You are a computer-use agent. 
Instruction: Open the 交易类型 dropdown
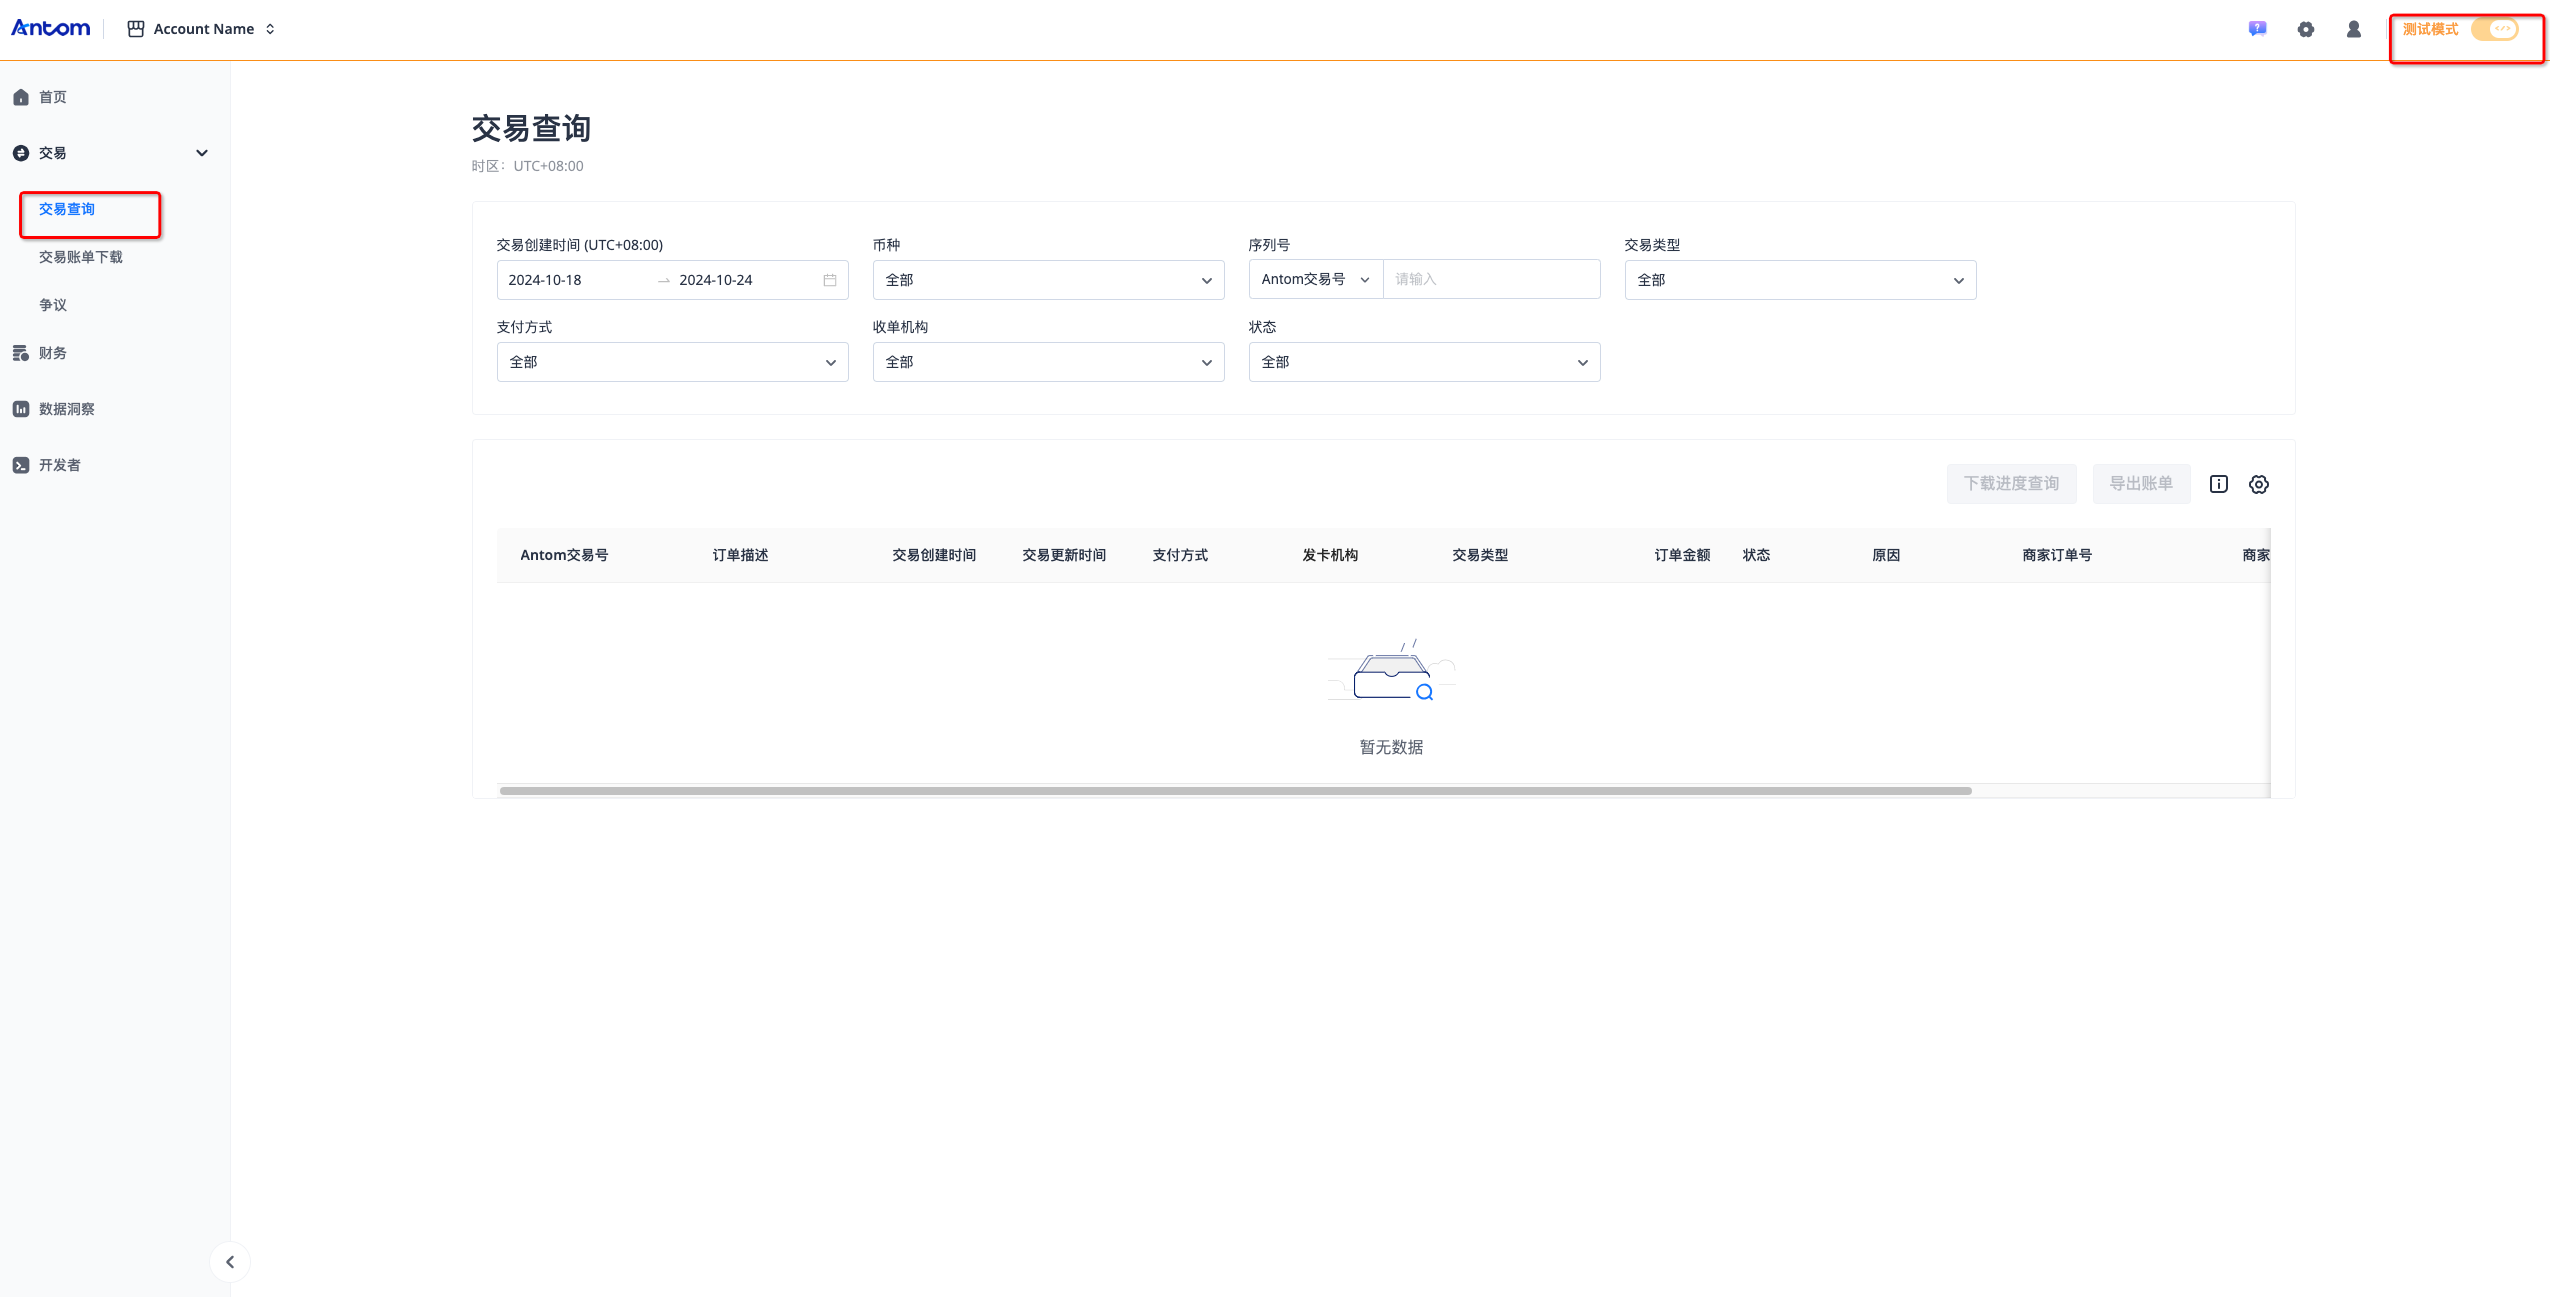(1799, 280)
